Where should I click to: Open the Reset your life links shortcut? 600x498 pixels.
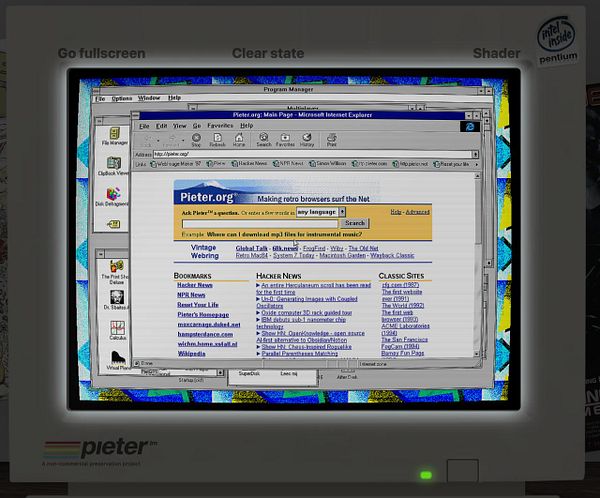click(x=452, y=164)
